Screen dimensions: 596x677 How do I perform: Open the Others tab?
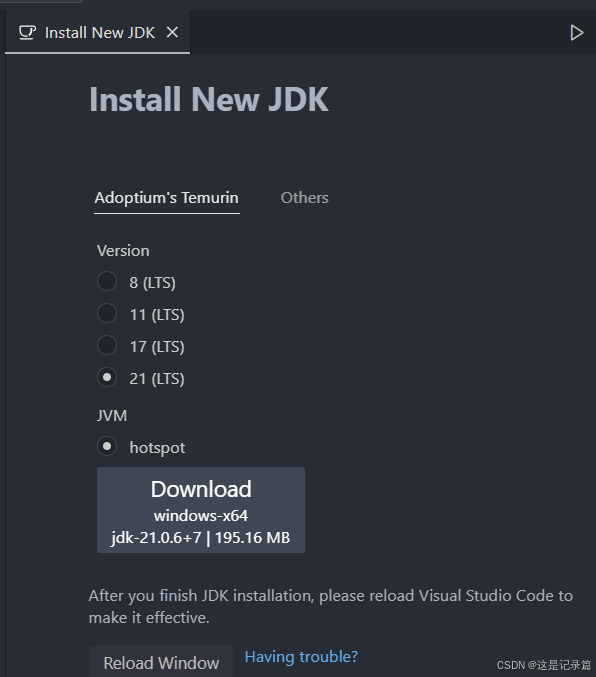point(304,198)
